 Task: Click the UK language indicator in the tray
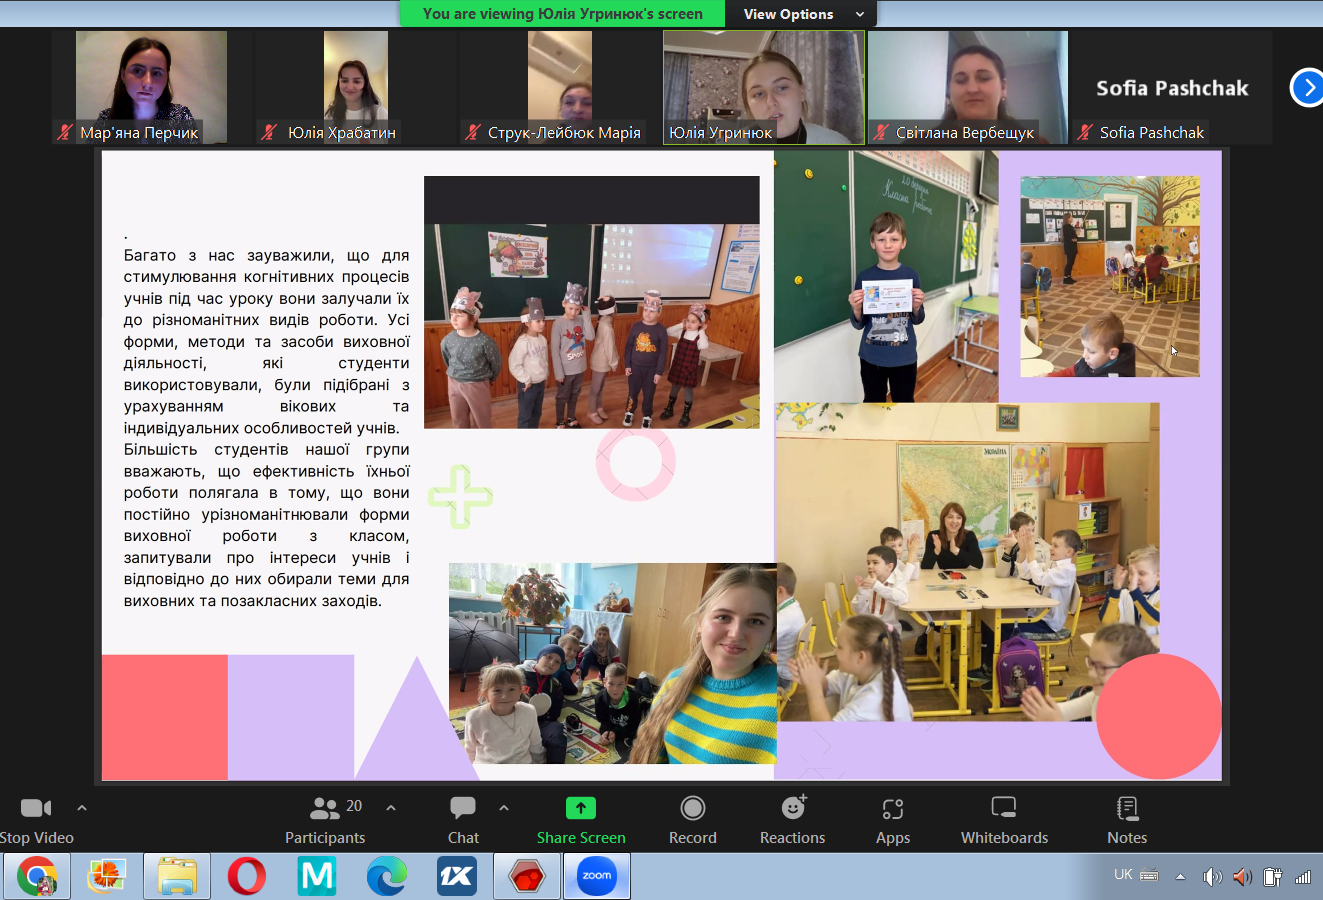tap(1123, 875)
